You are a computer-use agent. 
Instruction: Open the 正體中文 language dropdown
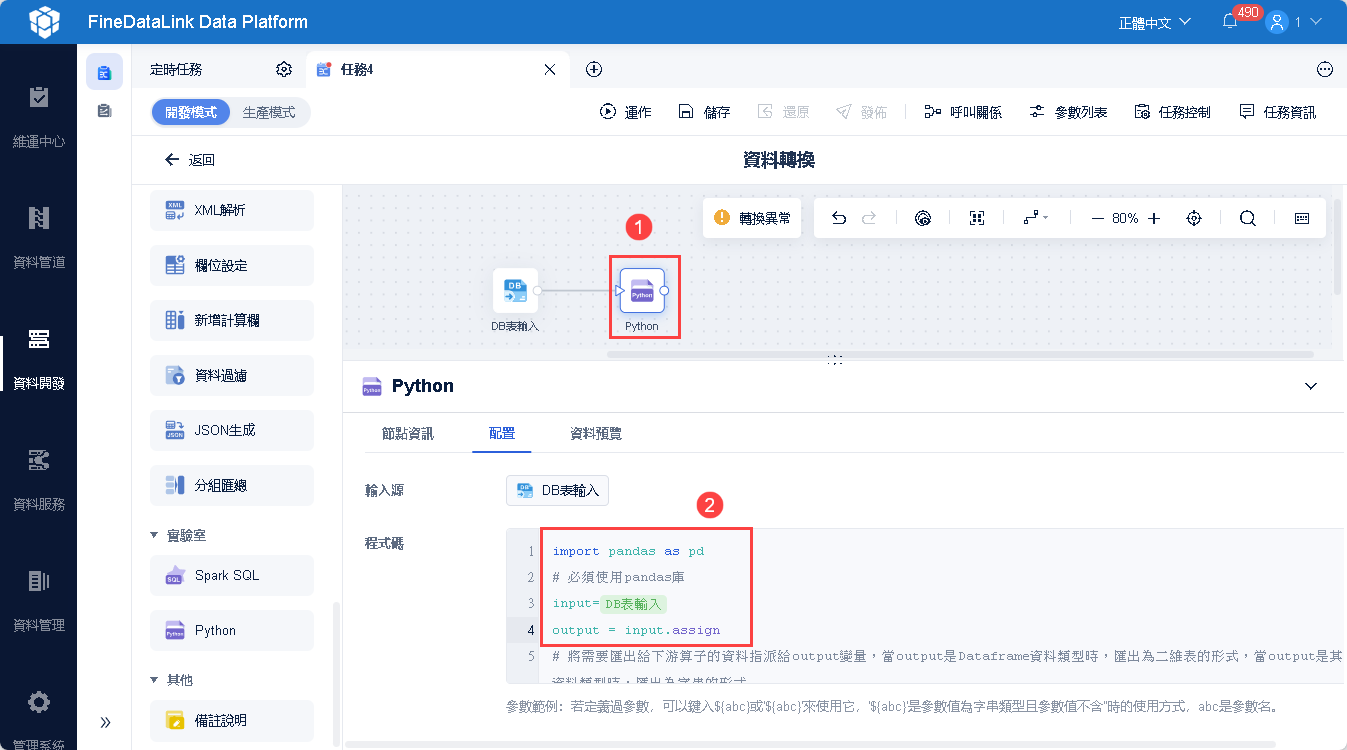1155,22
